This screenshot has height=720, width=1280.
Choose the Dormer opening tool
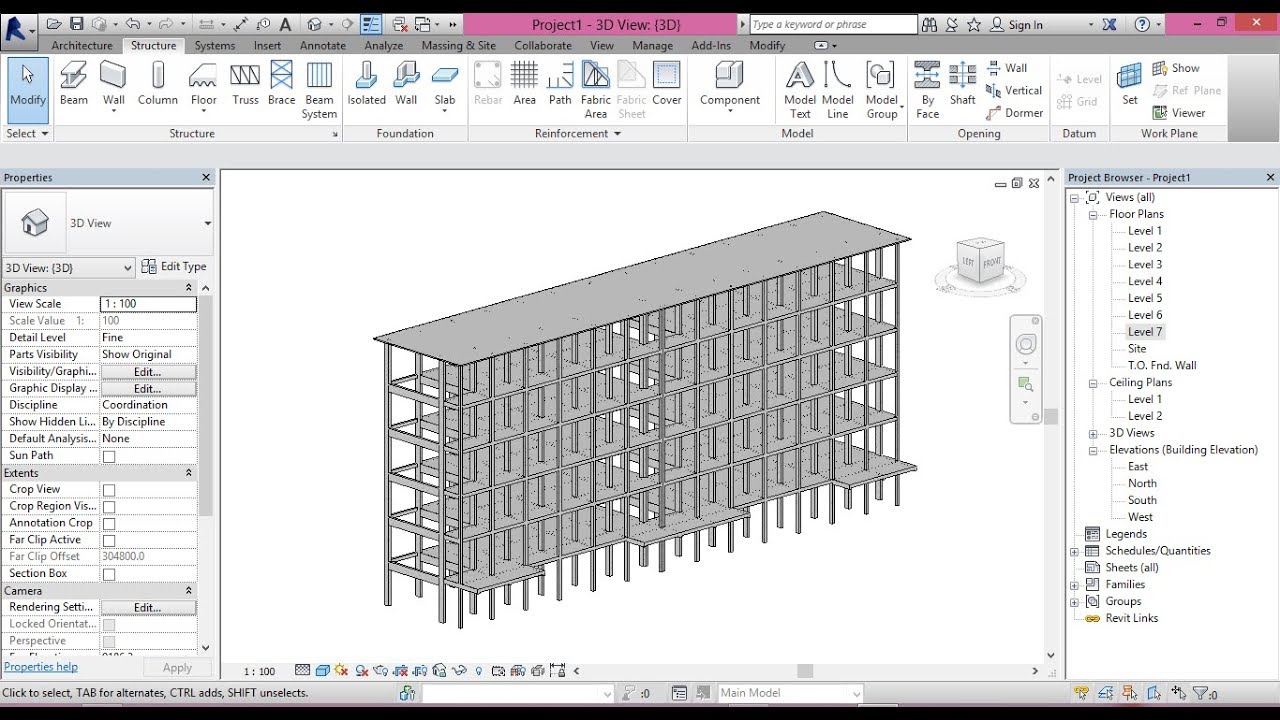click(1014, 113)
